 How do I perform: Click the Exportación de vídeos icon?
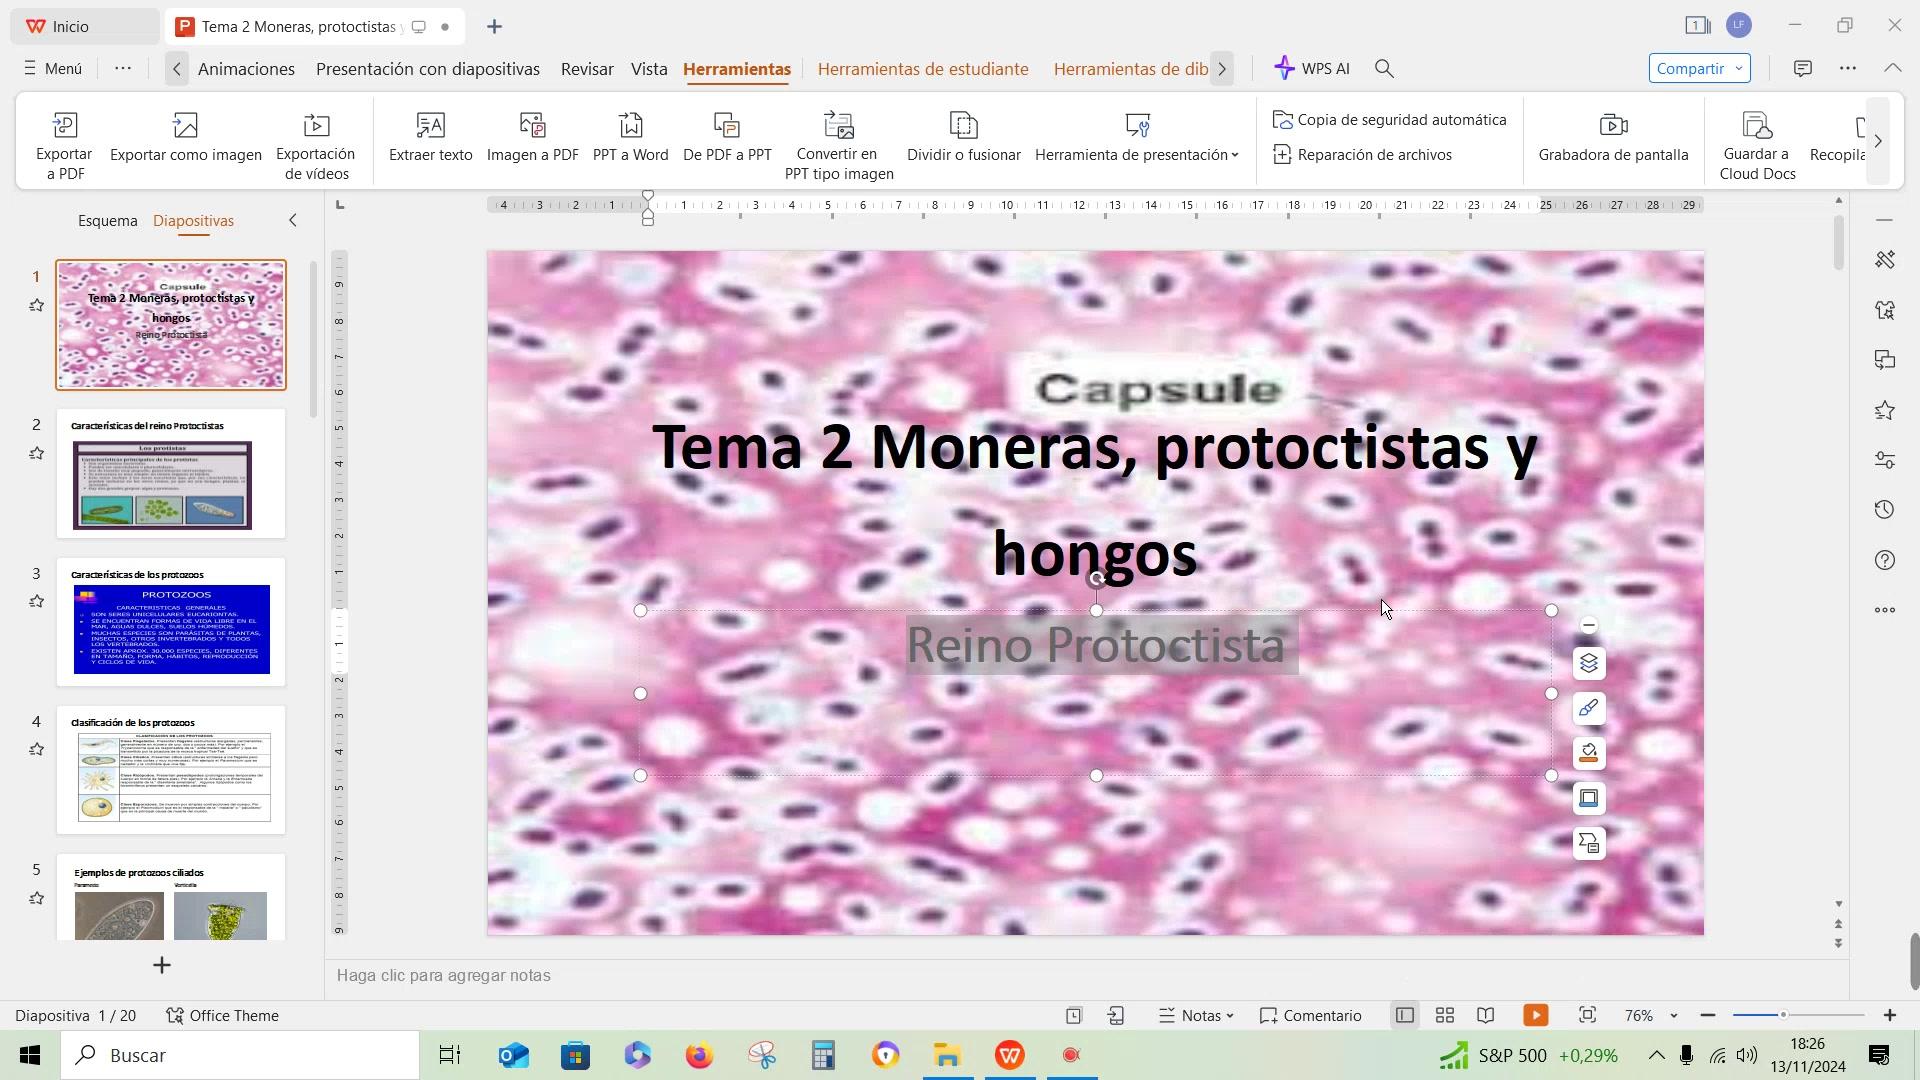(316, 127)
